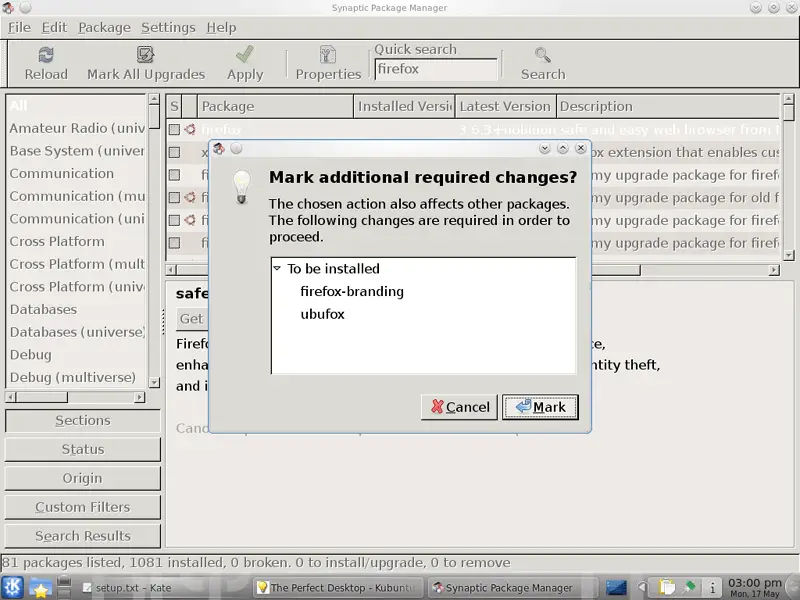Click the Reload toolbar icon
Screen dimensions: 800x600
click(x=46, y=55)
